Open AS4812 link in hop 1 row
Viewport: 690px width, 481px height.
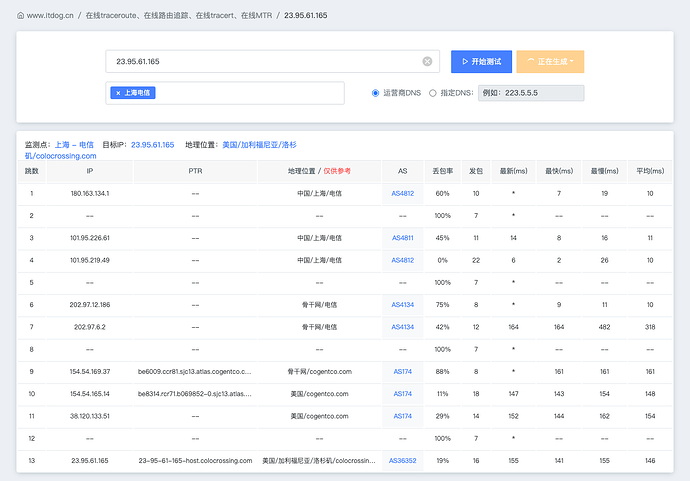[403, 193]
